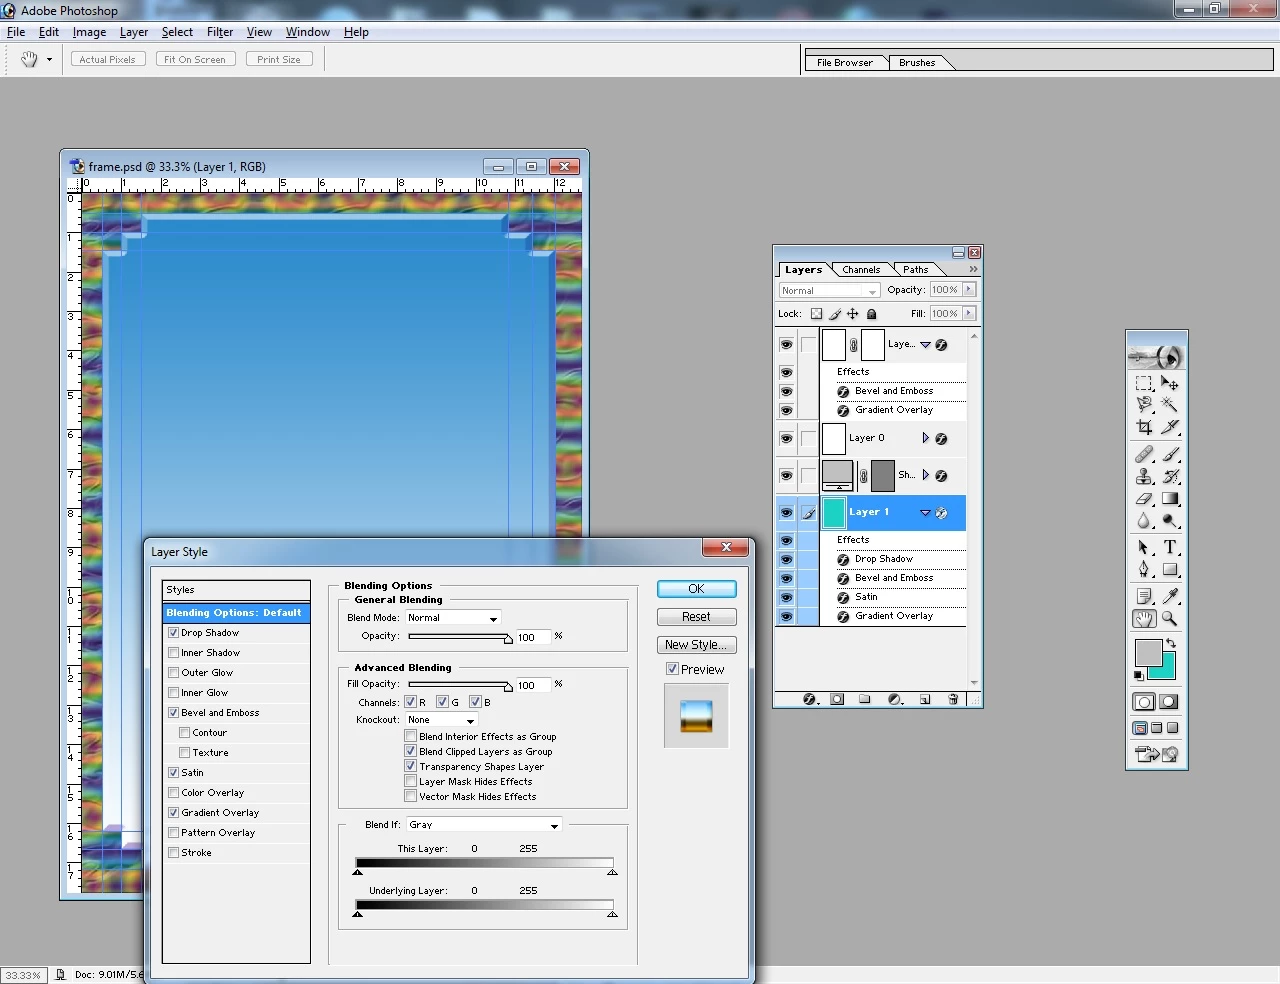
Task: Click OK in Layer Style dialog
Action: click(696, 589)
